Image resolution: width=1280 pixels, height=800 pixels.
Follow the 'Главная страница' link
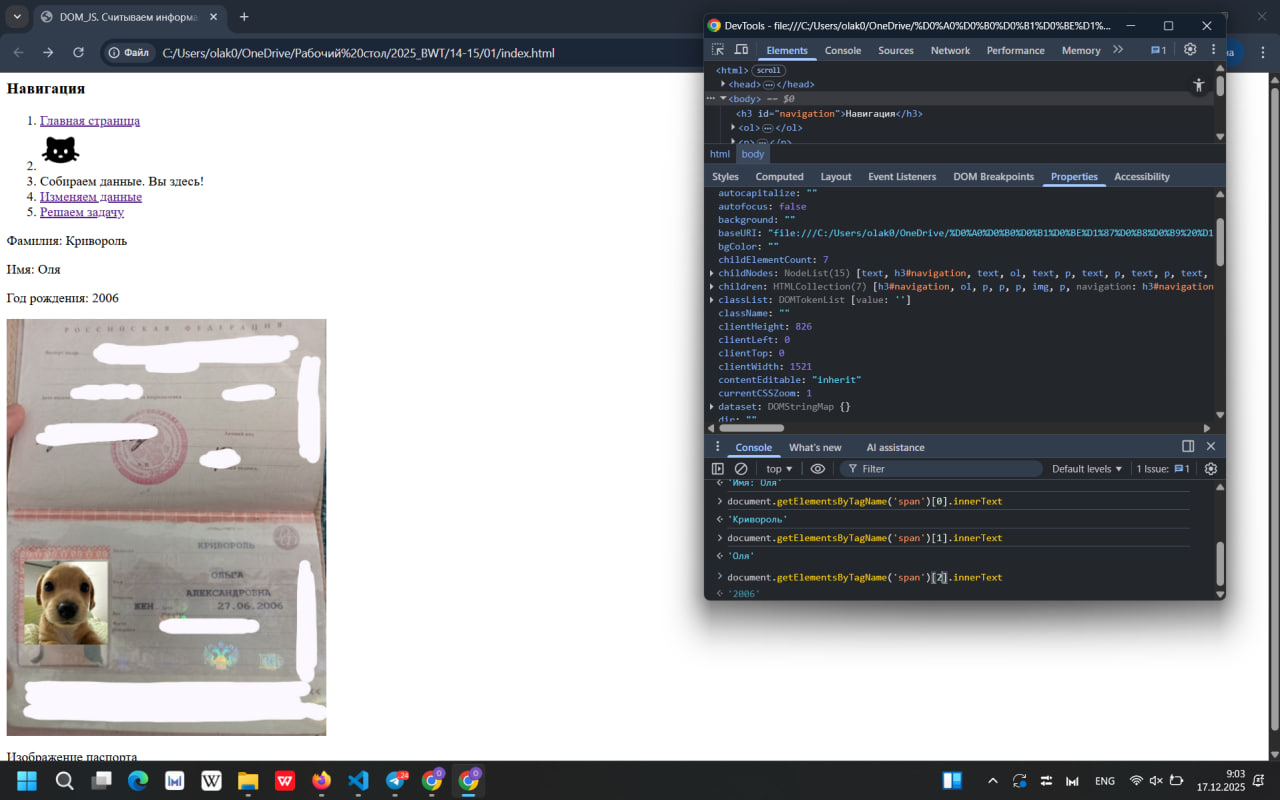coord(90,121)
